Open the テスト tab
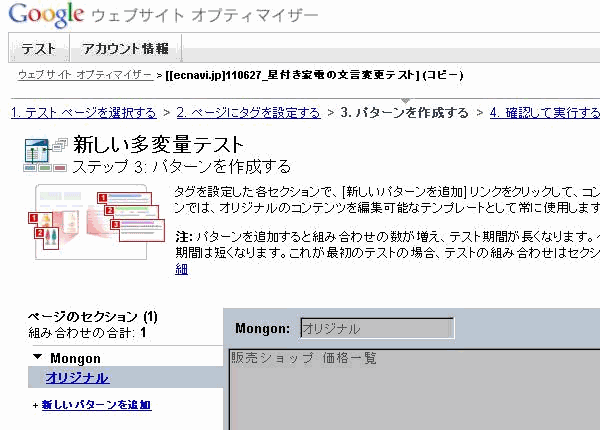The width and height of the screenshot is (600, 430). (x=39, y=49)
